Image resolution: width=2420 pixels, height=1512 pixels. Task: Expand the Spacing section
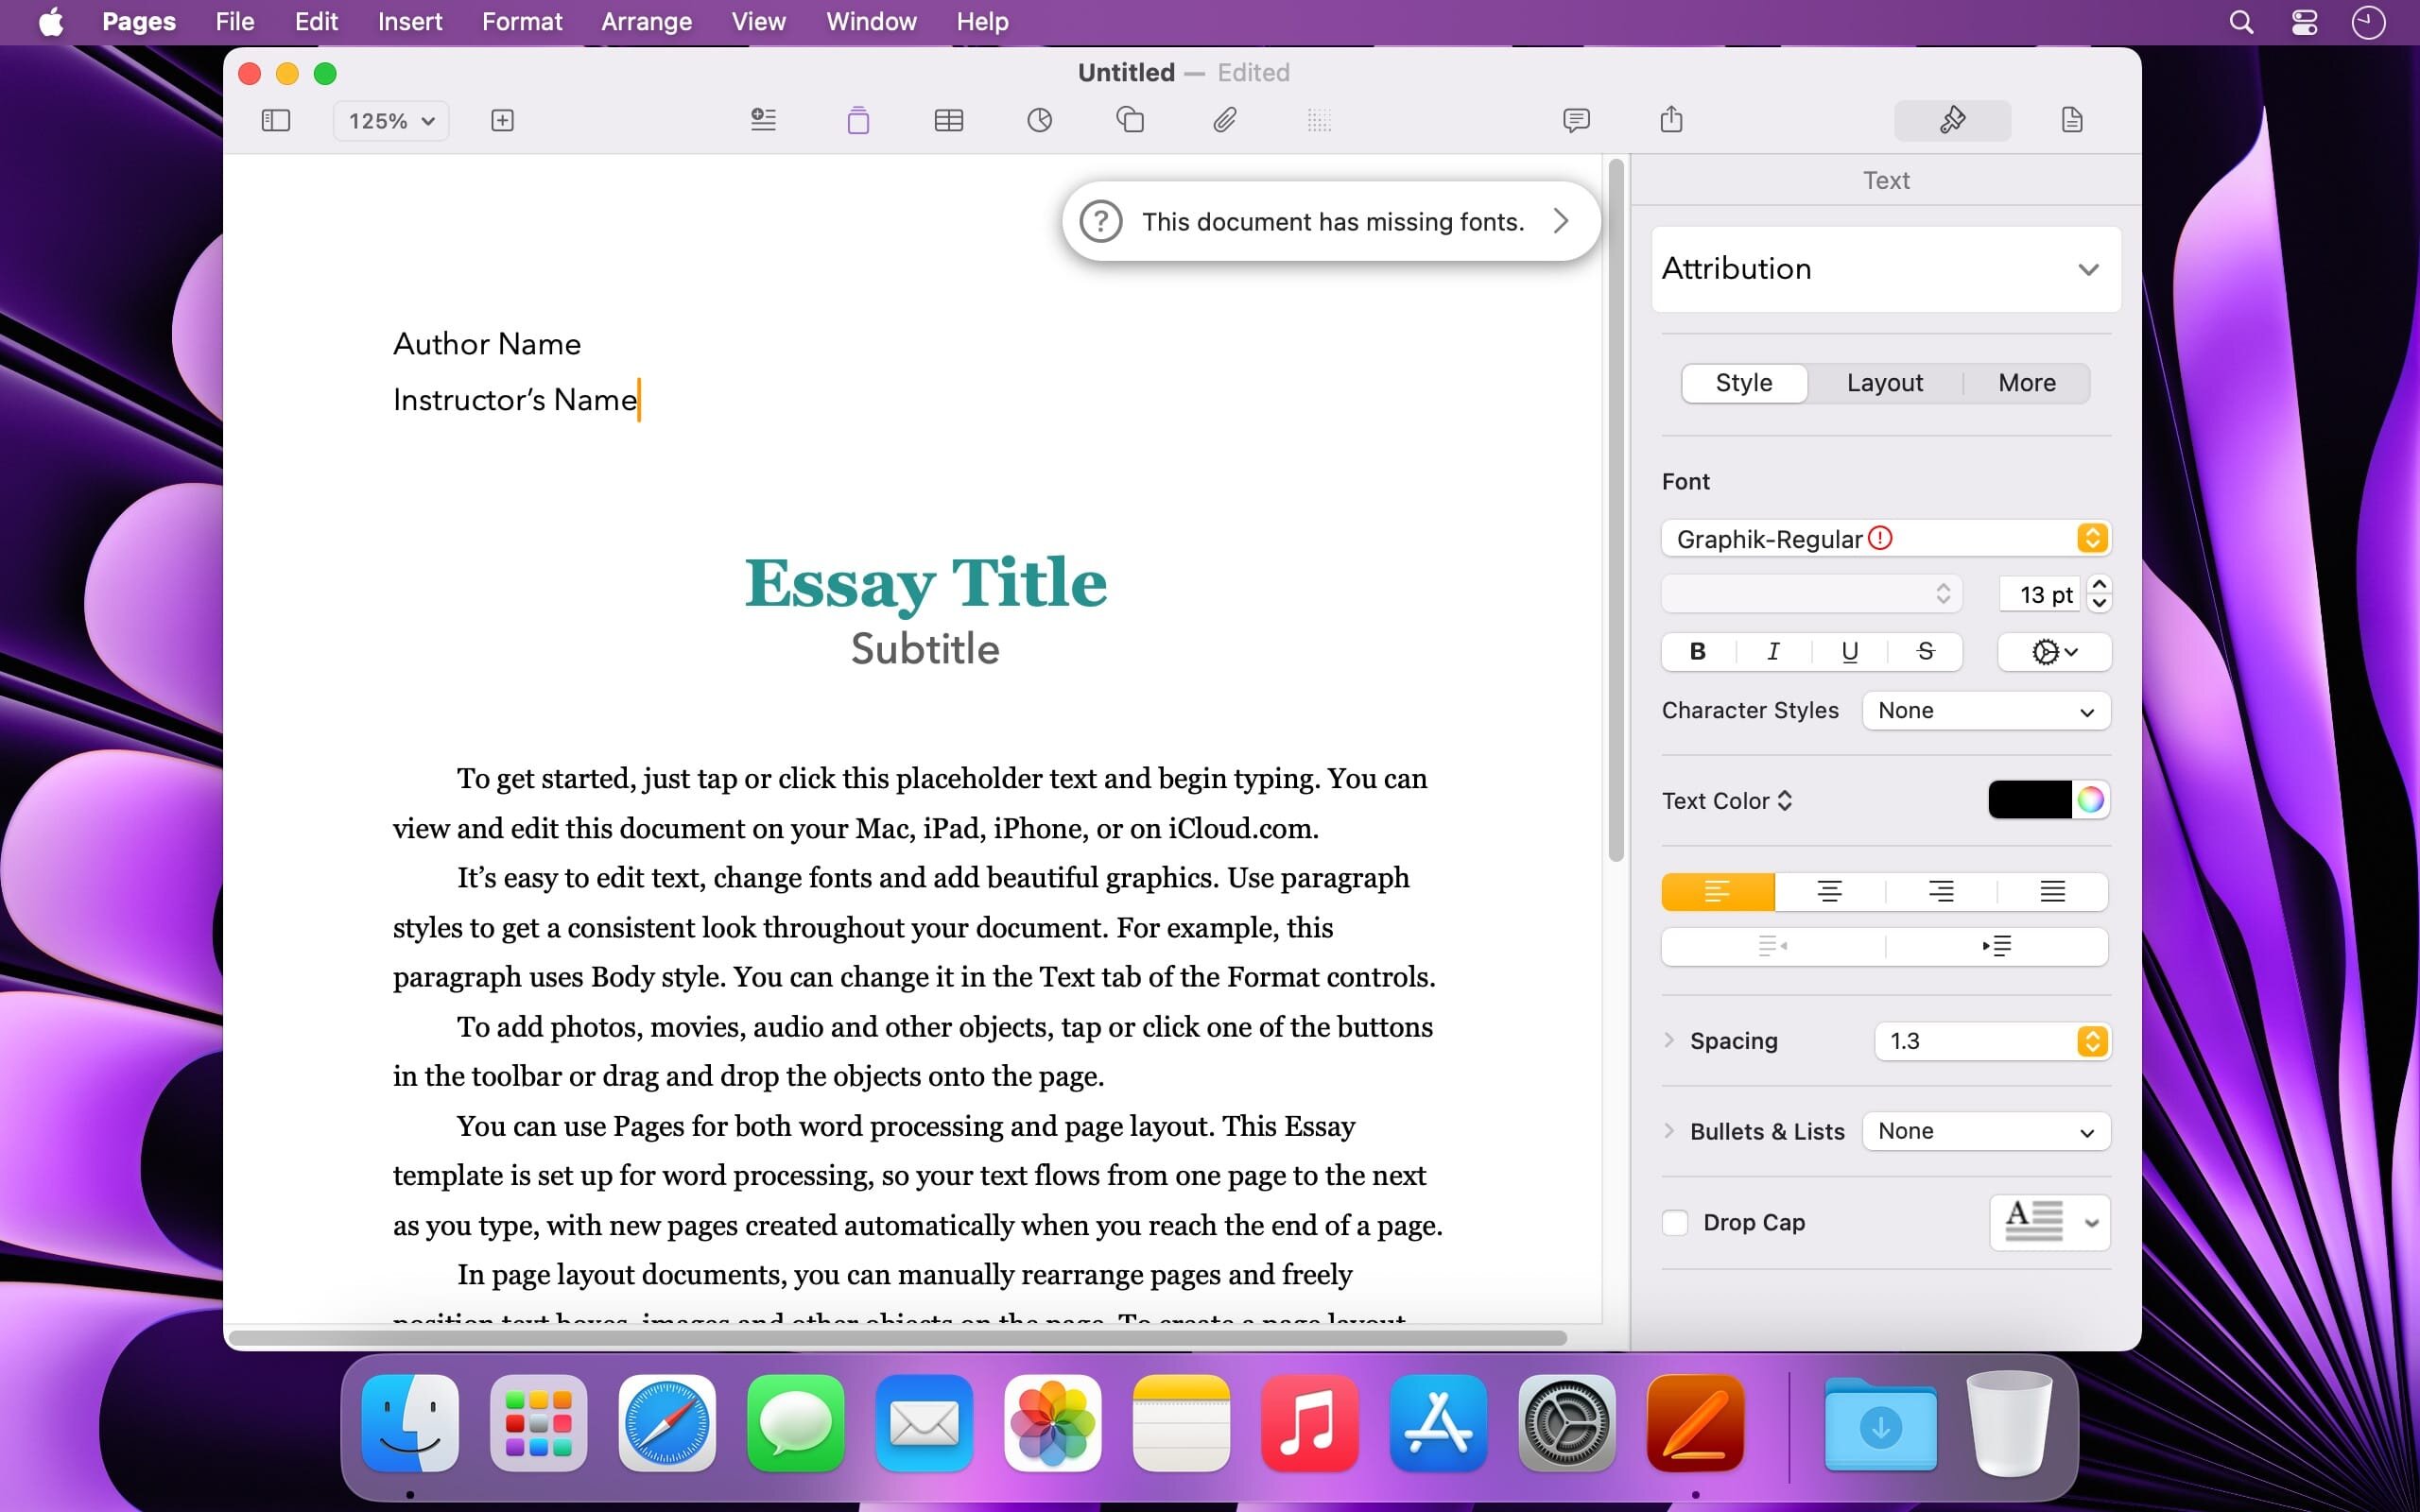point(1669,1040)
